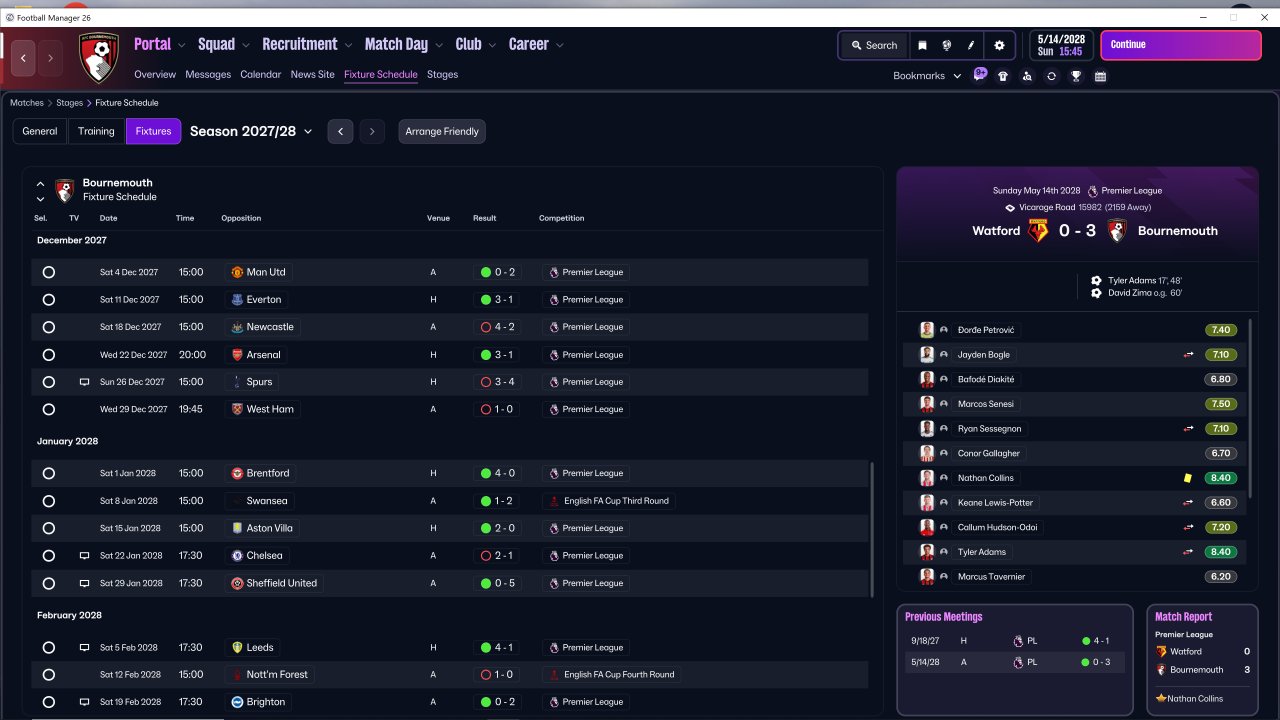Click the profile icon beside Đorđe Petrović

944,330
